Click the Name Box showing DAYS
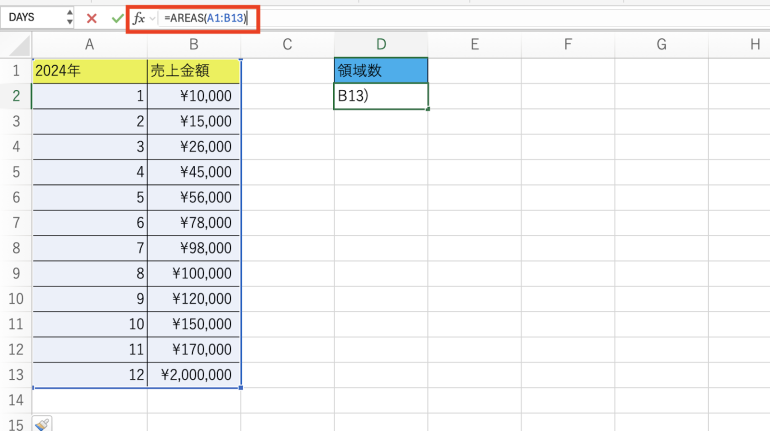 click(x=32, y=18)
